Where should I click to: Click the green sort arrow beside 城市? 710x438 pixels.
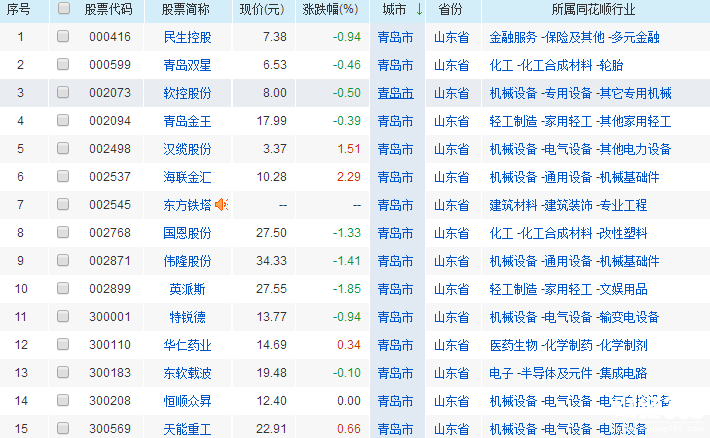click(419, 9)
